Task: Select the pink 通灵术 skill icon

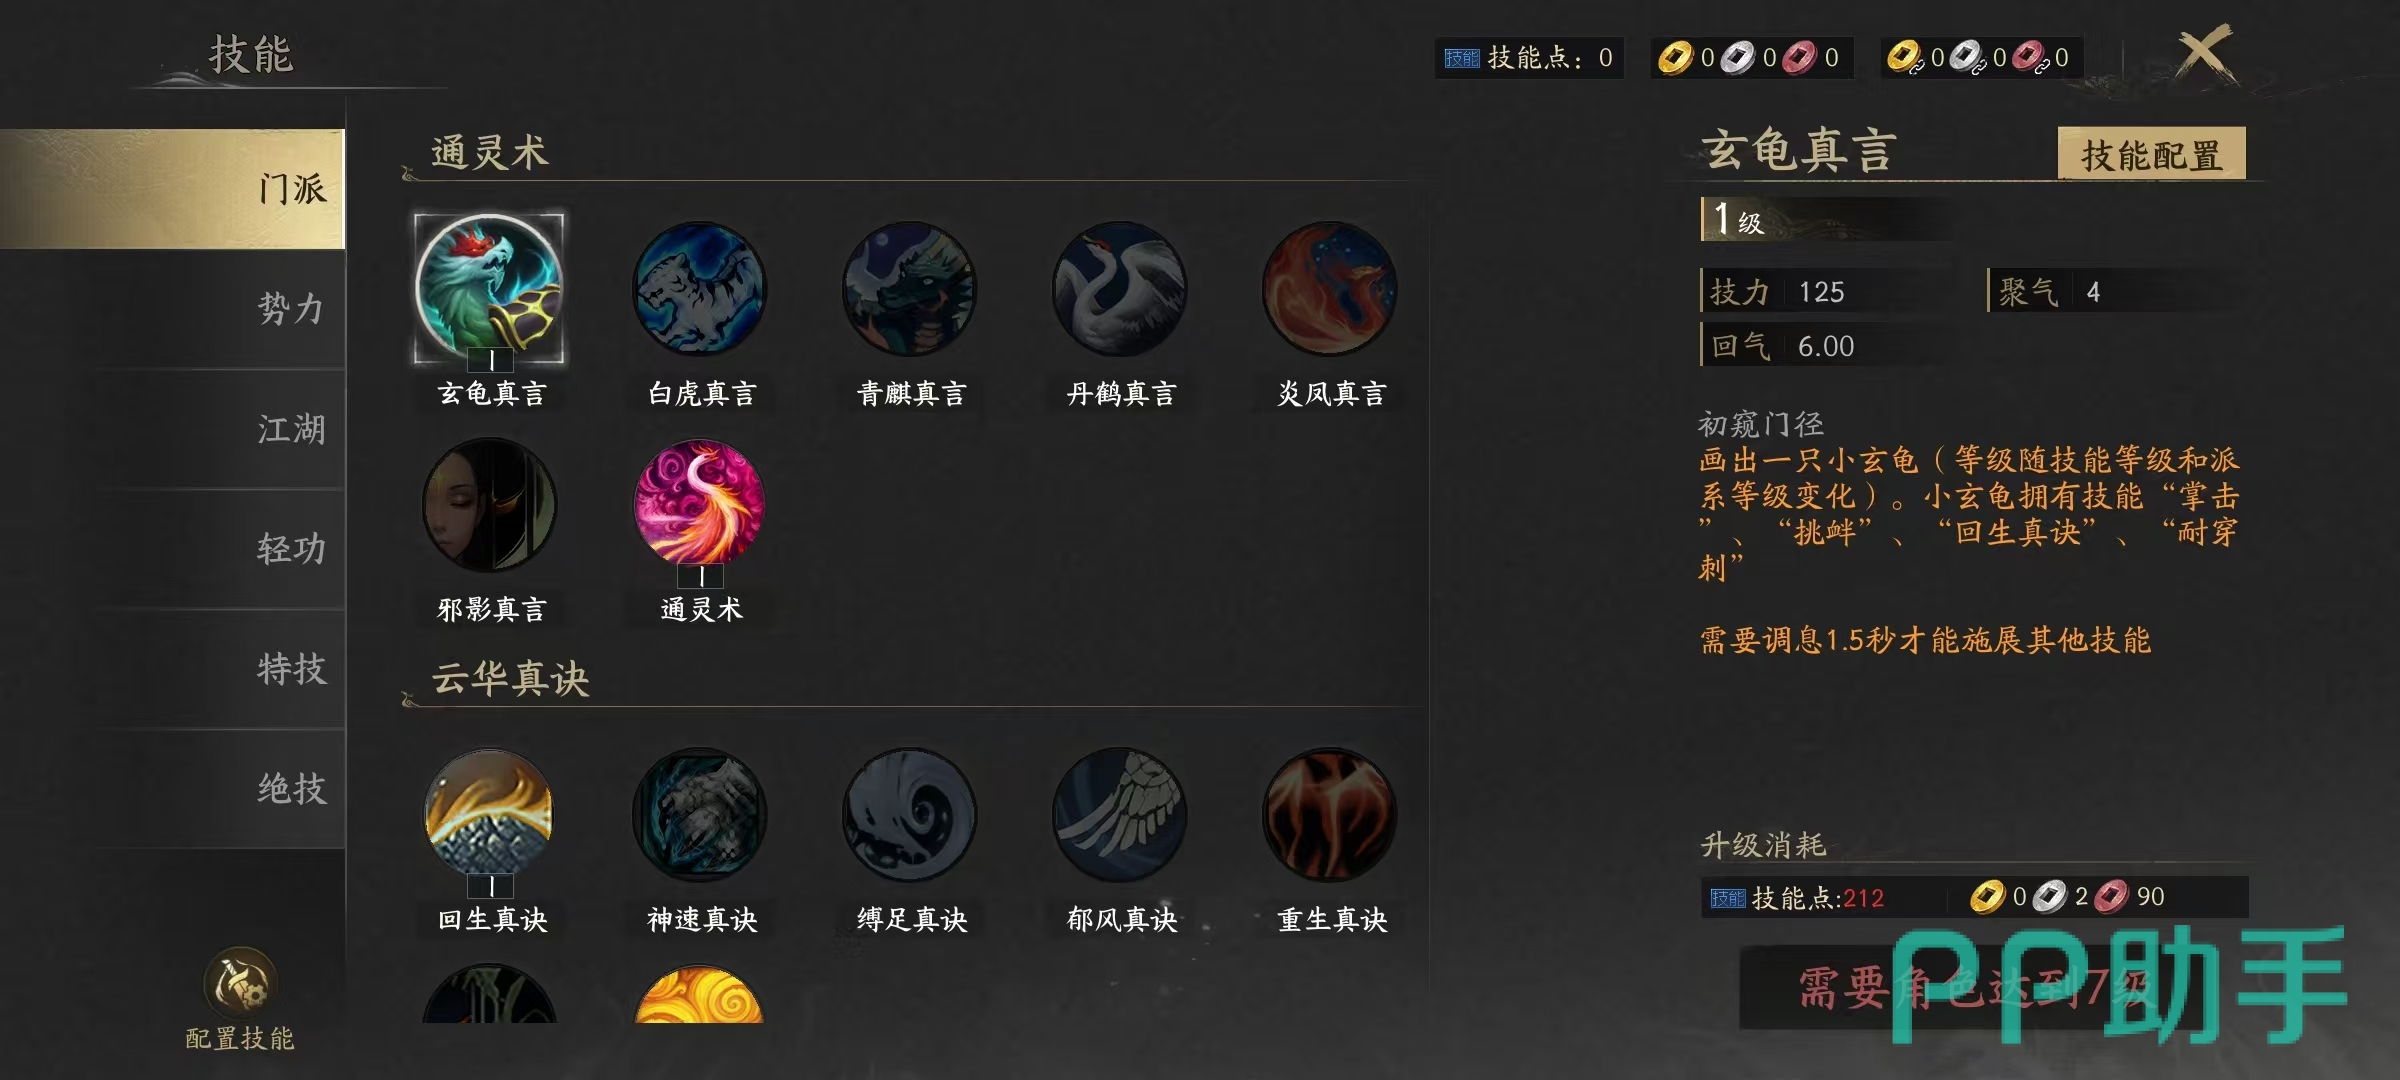Action: (700, 504)
